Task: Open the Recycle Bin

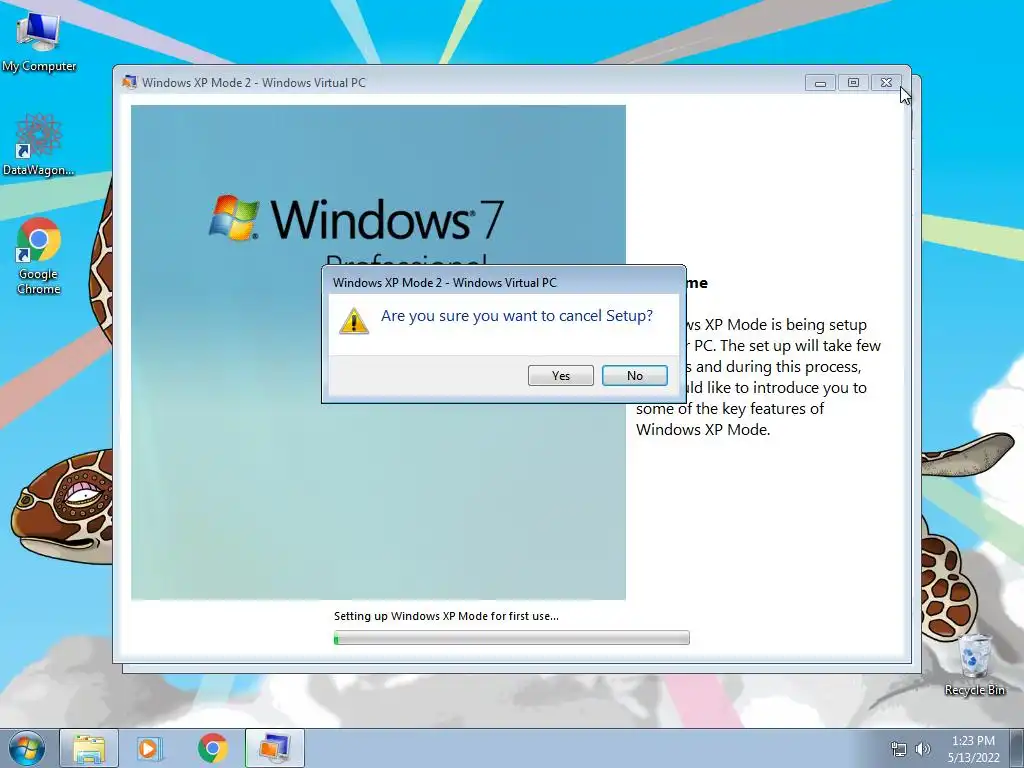Action: 974,665
